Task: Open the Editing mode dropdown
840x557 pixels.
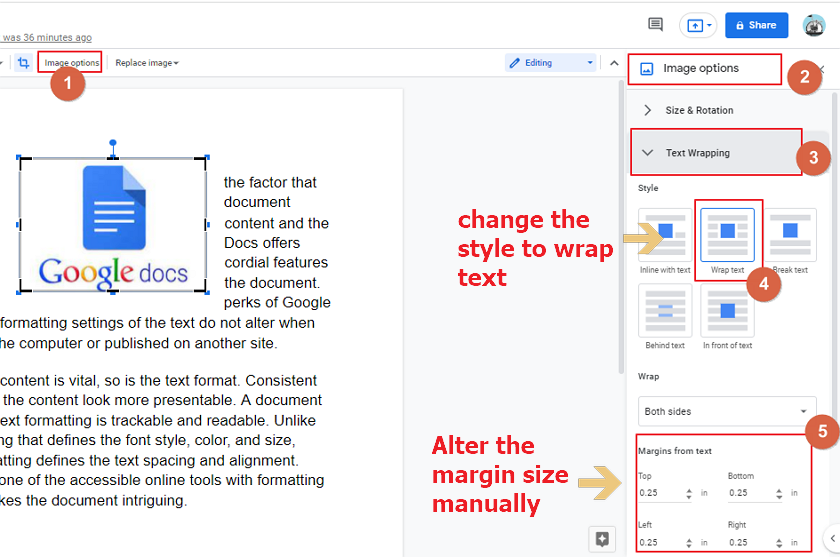Action: point(551,63)
